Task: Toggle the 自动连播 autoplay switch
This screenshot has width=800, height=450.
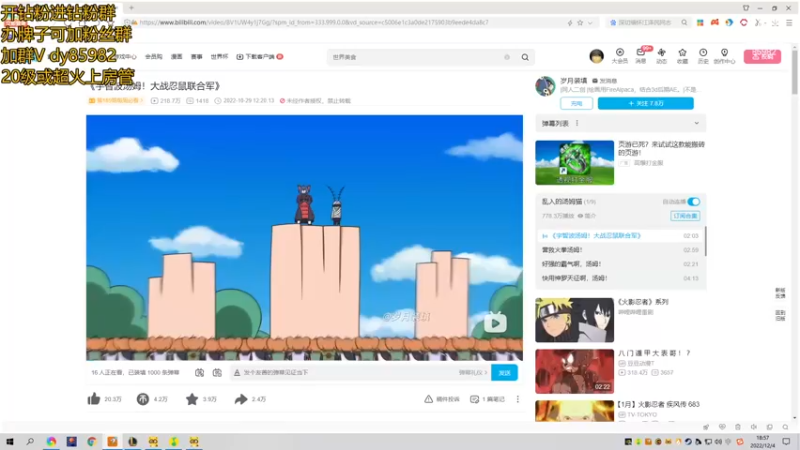Action: (x=693, y=202)
